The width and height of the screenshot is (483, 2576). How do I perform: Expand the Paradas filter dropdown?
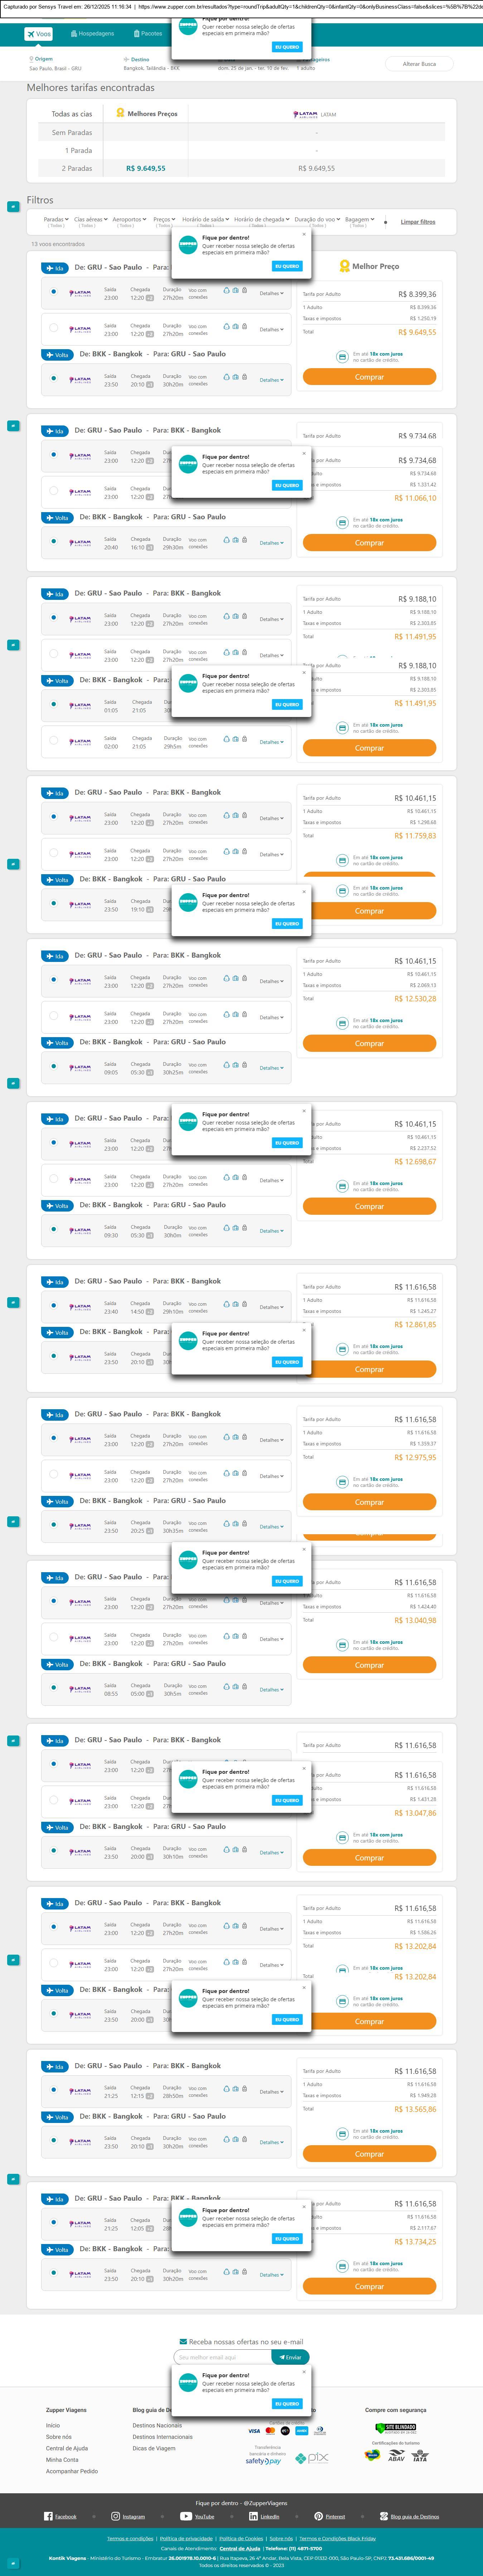coord(56,219)
